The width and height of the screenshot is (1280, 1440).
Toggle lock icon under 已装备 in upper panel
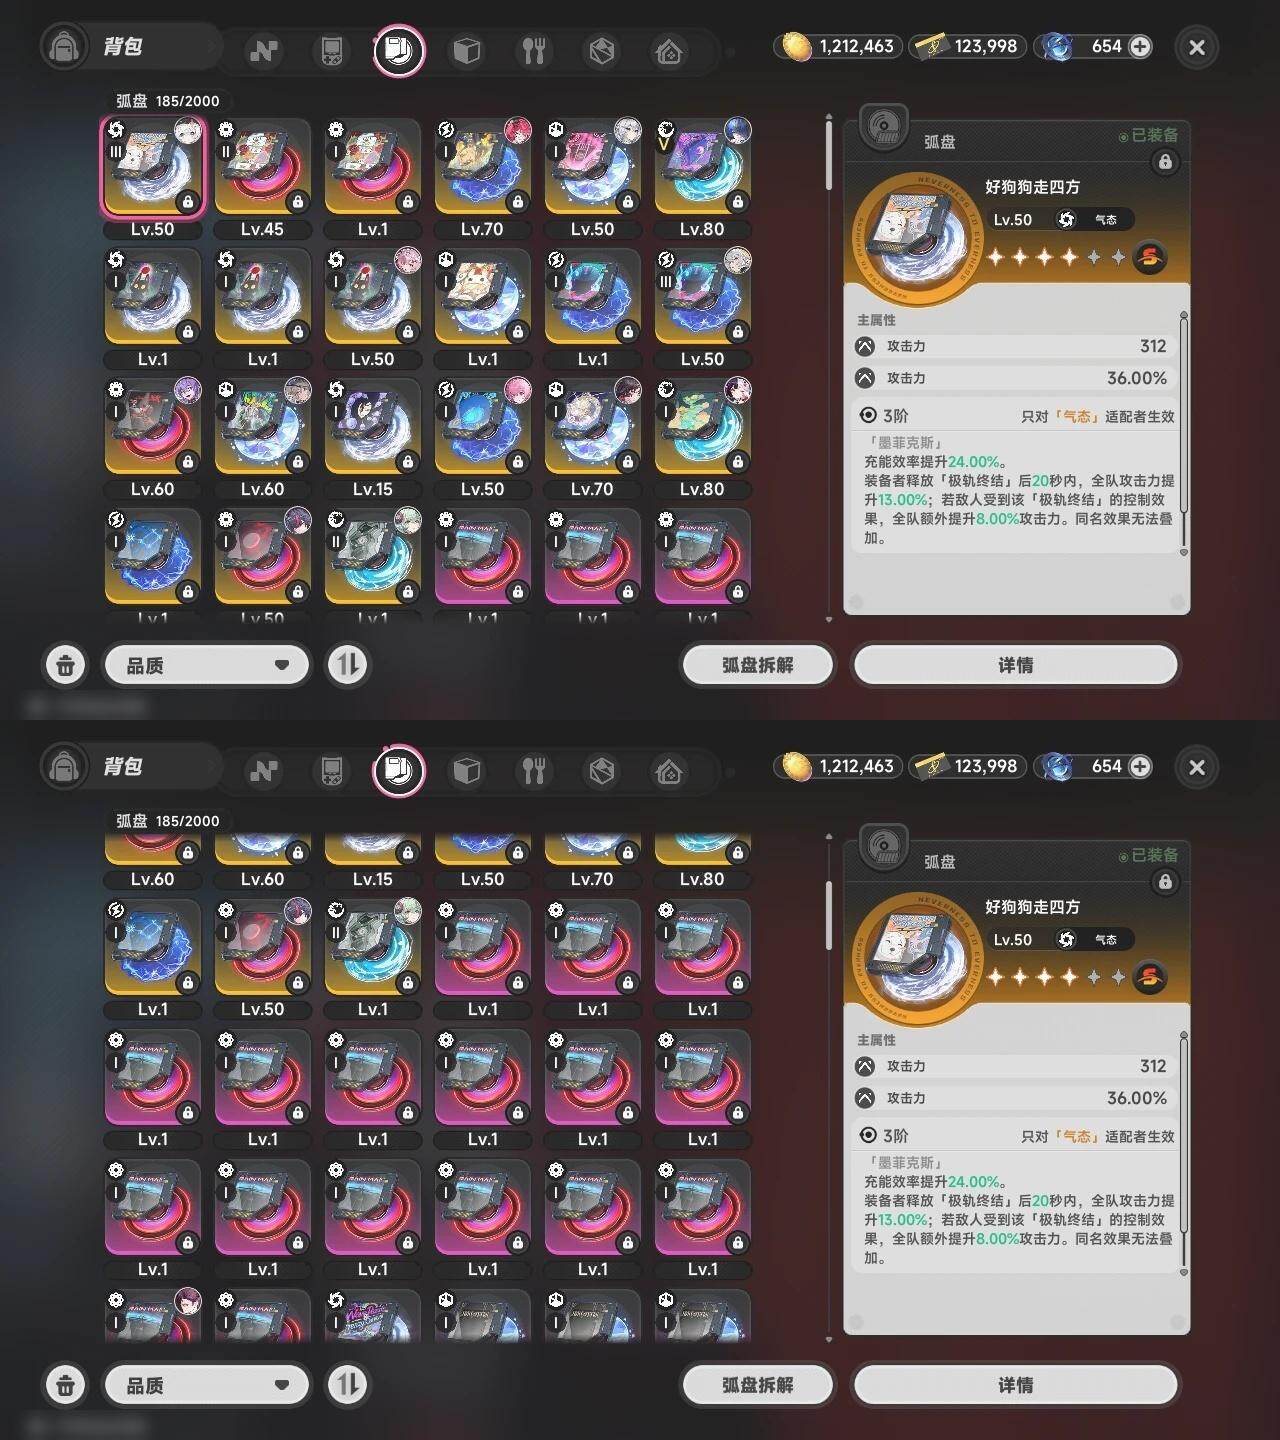[1165, 162]
